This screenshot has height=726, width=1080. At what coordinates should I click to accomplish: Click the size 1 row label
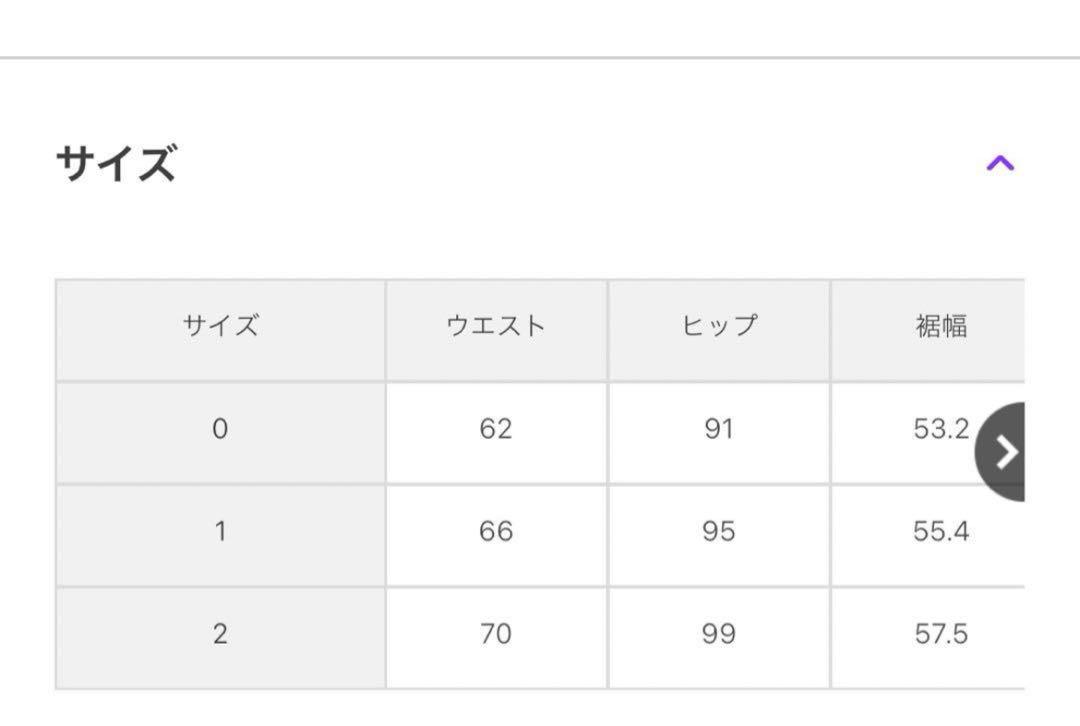(220, 532)
